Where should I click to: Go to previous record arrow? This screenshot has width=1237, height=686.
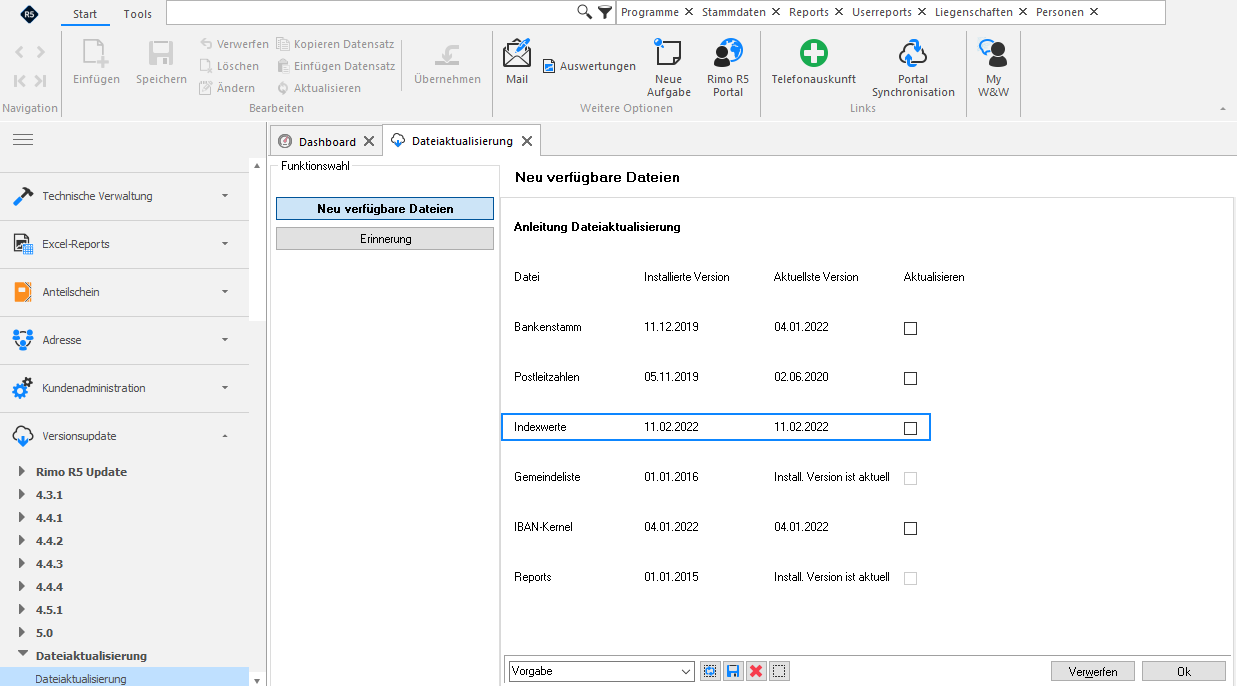(x=20, y=52)
